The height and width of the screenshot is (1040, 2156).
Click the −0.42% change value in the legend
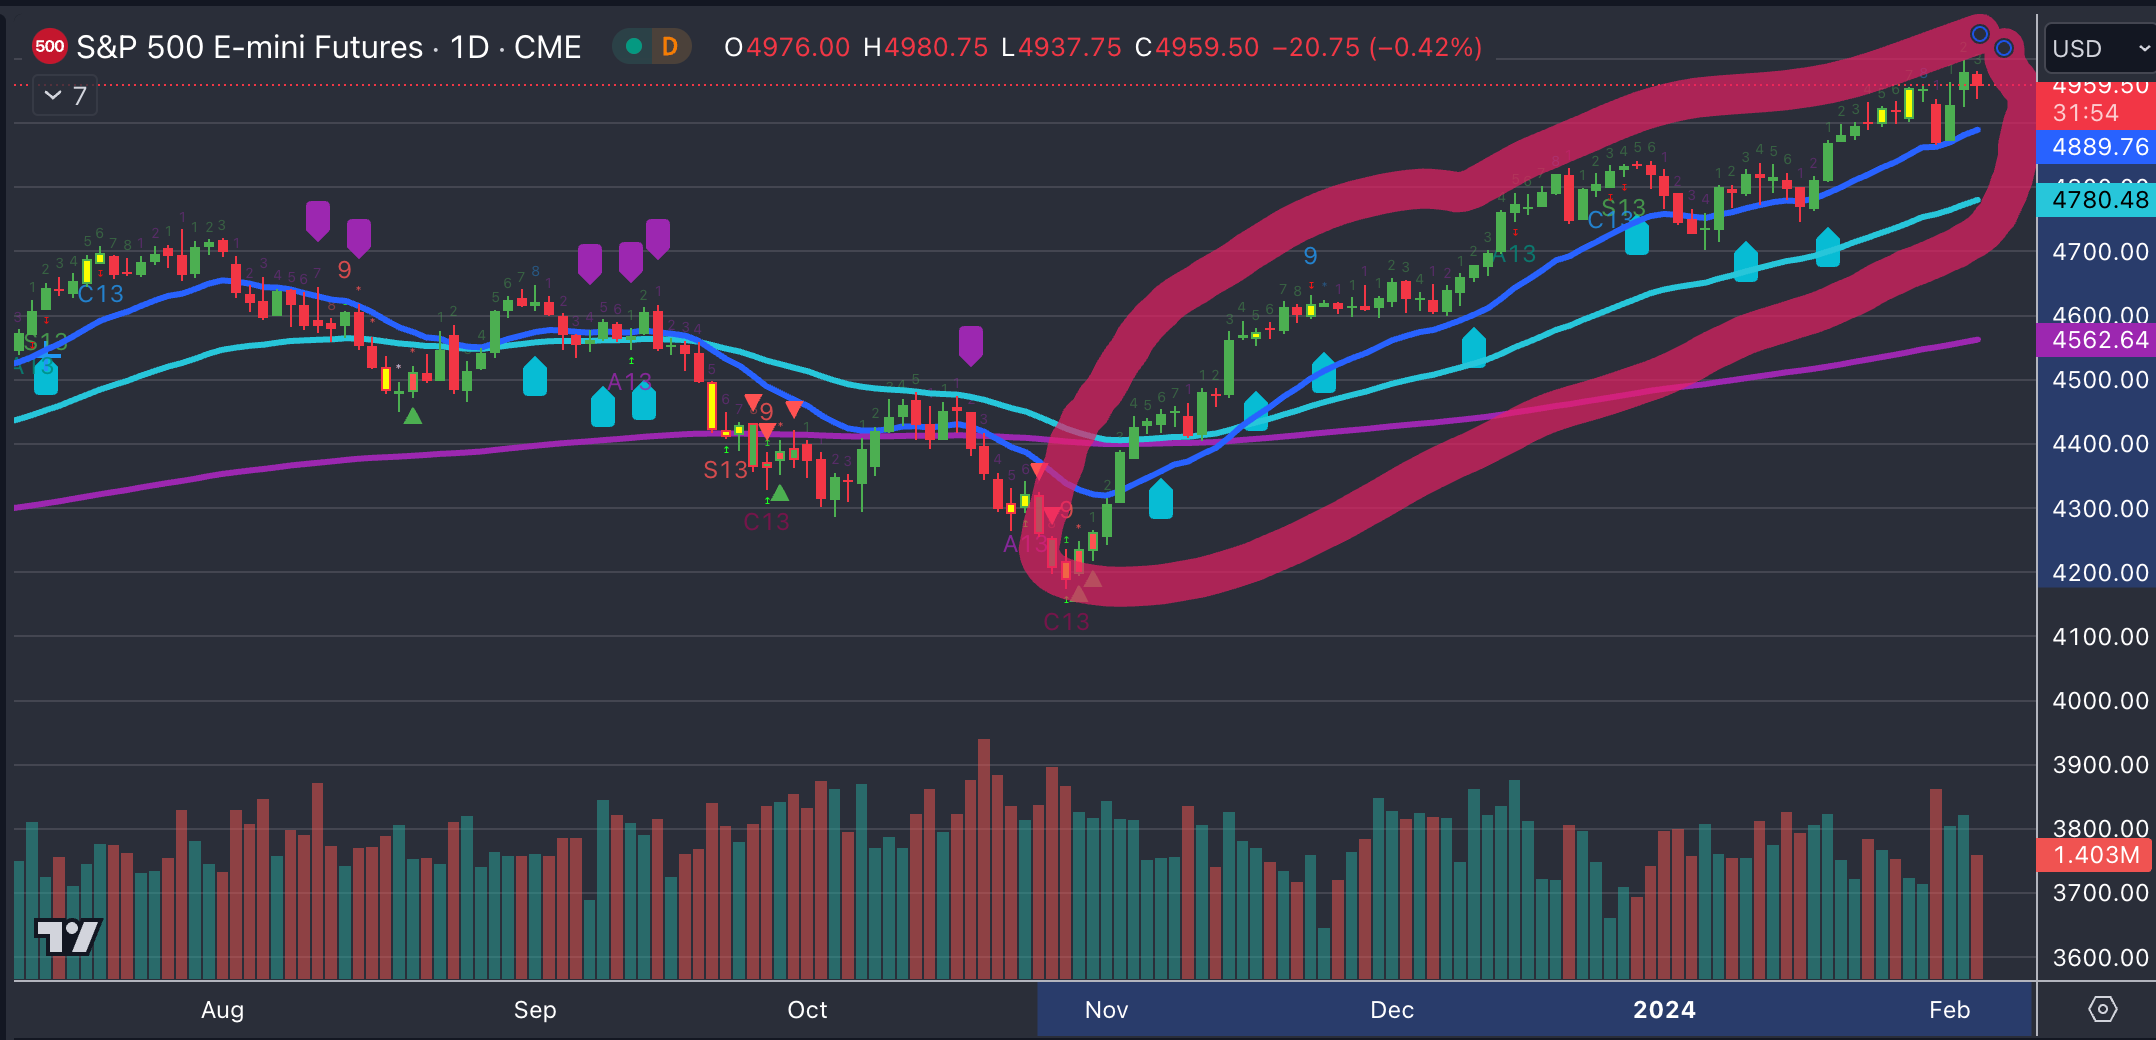pos(1430,47)
